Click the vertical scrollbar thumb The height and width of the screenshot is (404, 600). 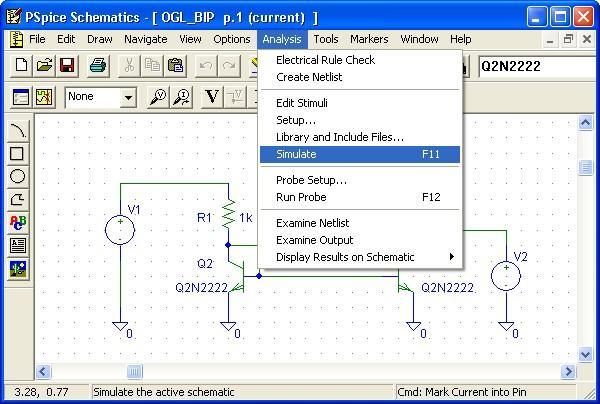point(585,168)
